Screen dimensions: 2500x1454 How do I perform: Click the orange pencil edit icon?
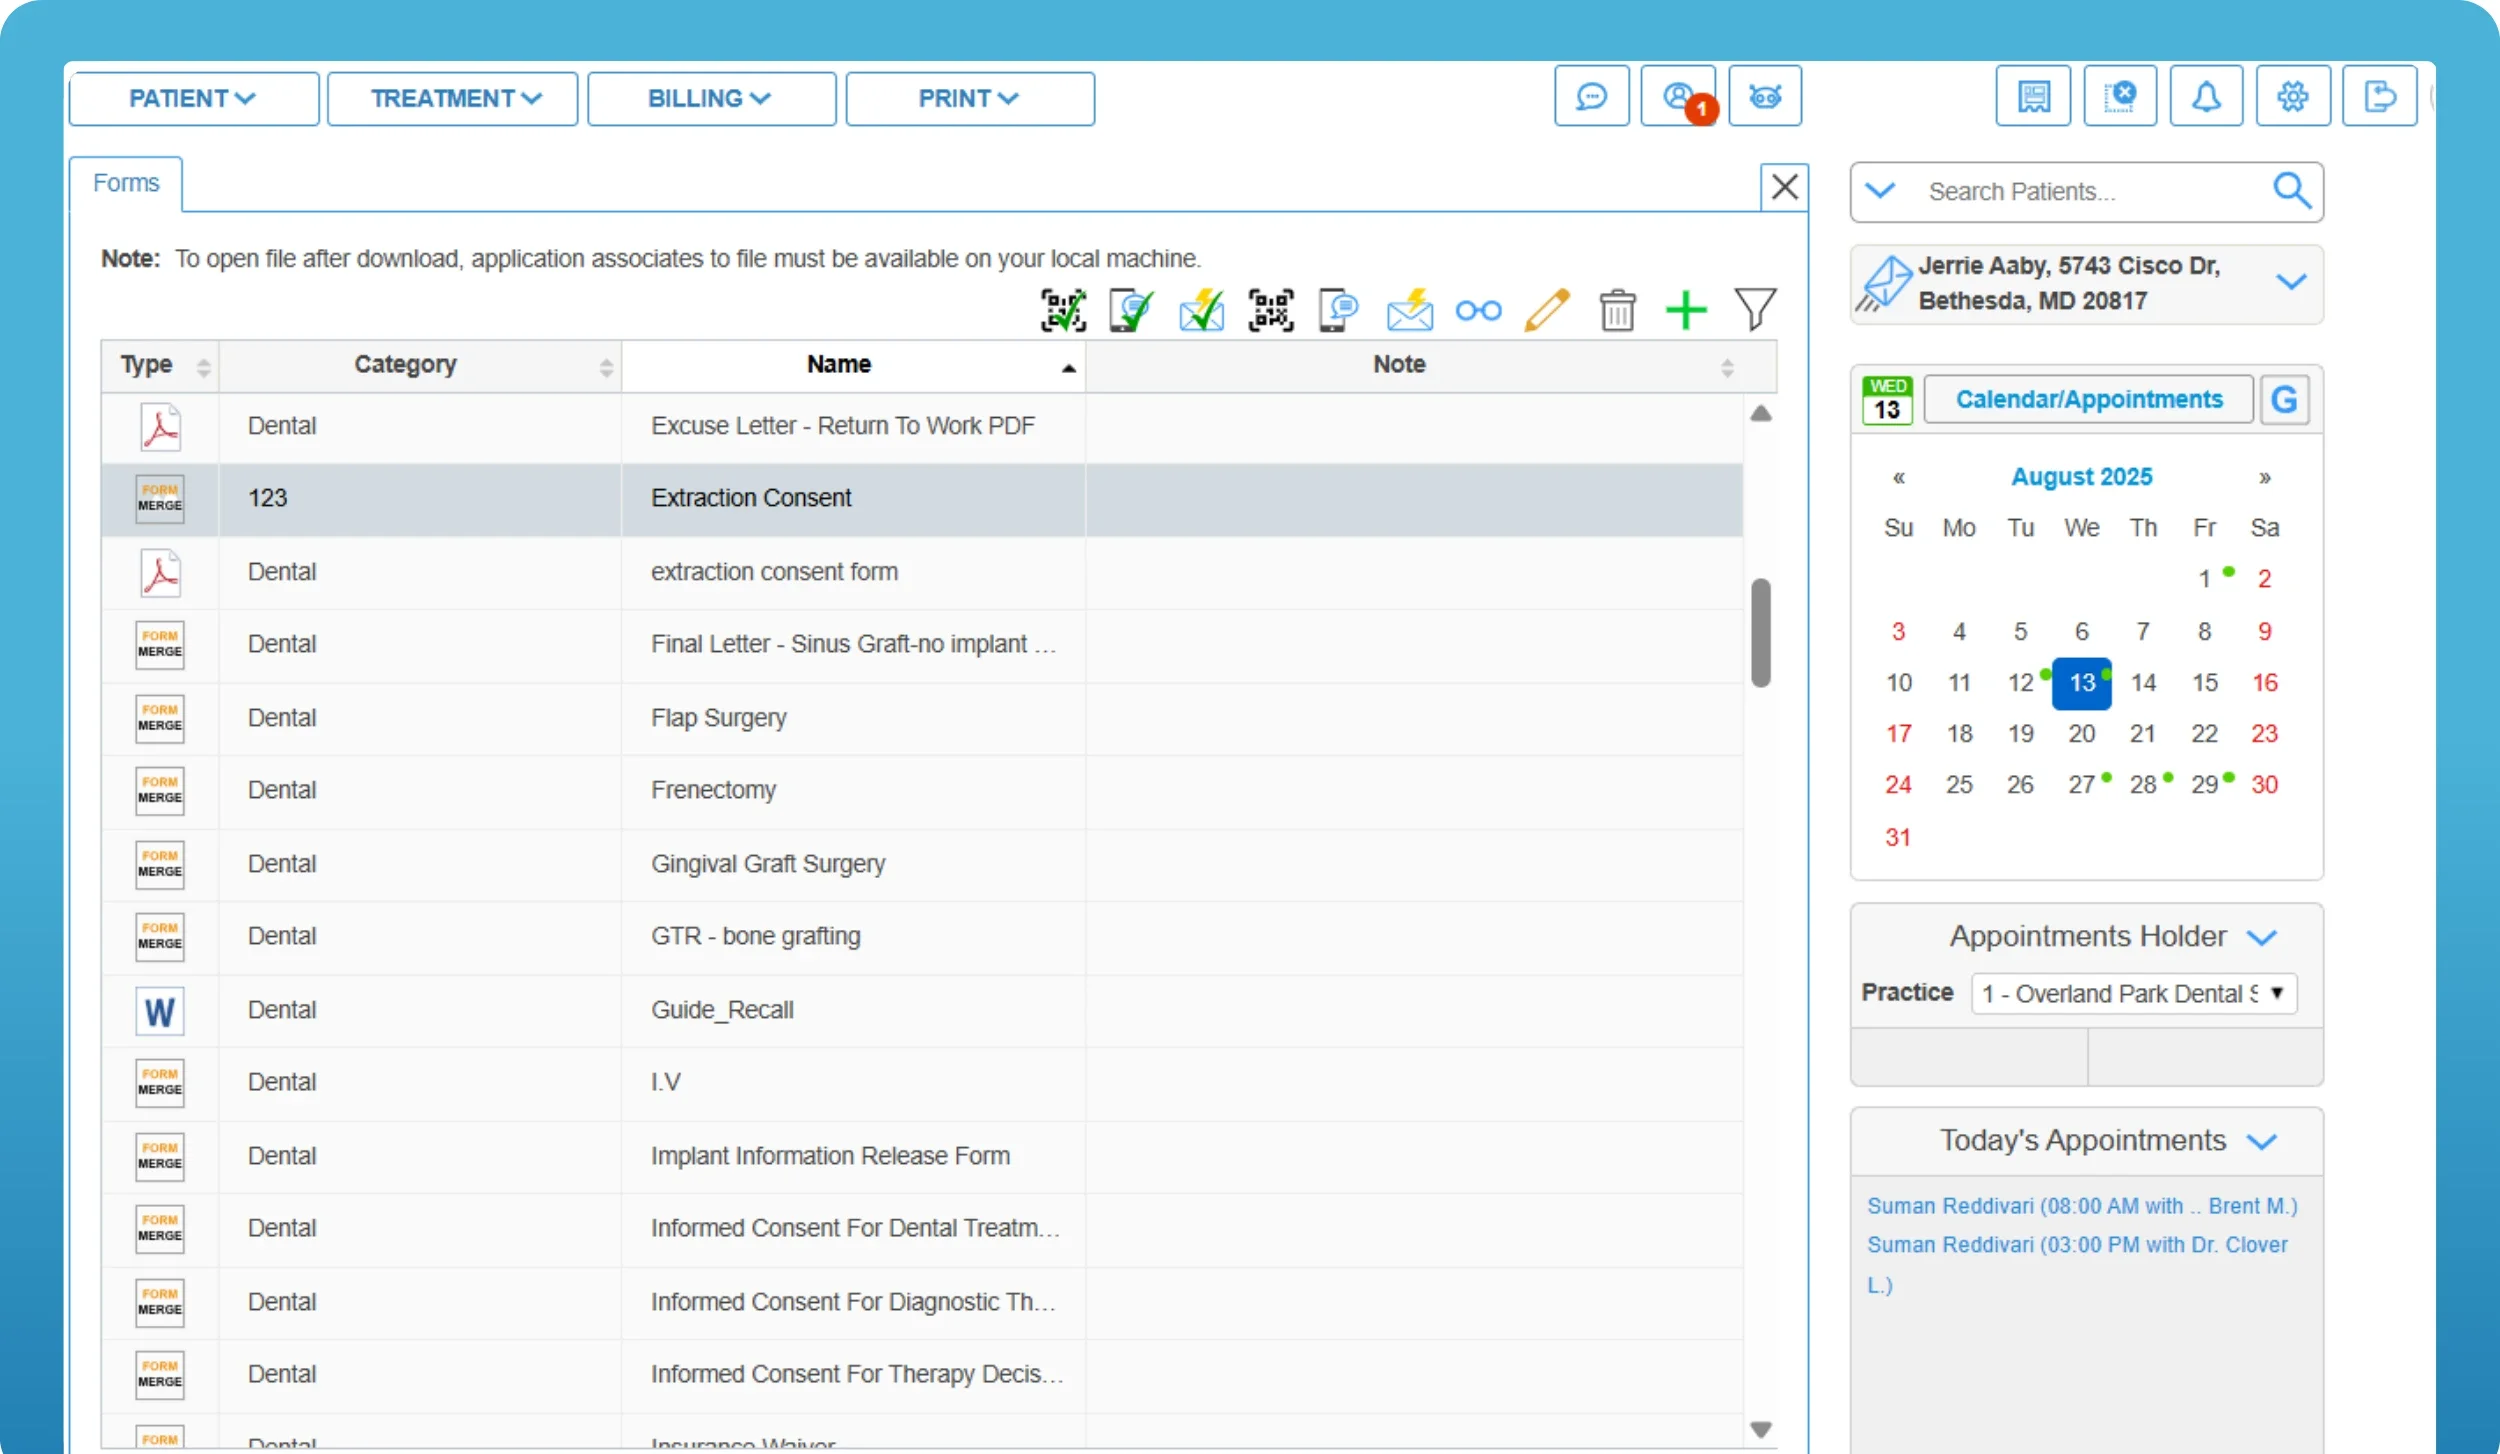click(1546, 310)
